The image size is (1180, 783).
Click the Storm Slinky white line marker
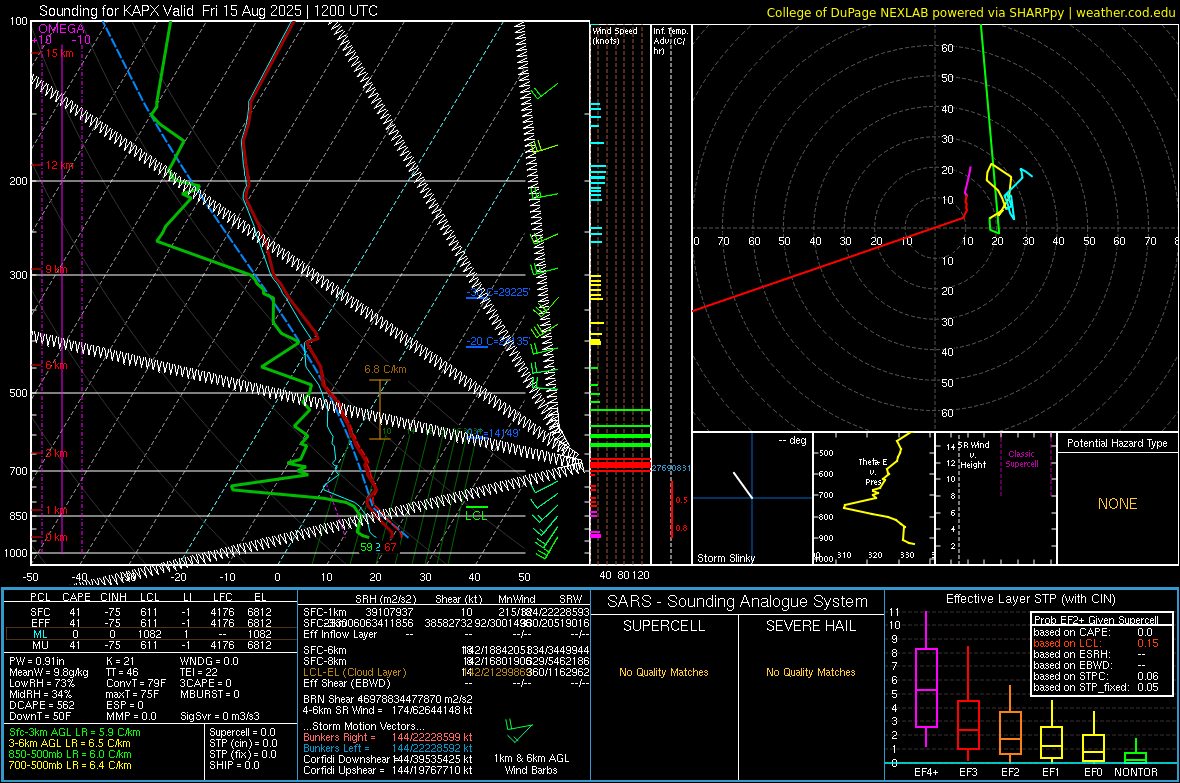(x=743, y=485)
